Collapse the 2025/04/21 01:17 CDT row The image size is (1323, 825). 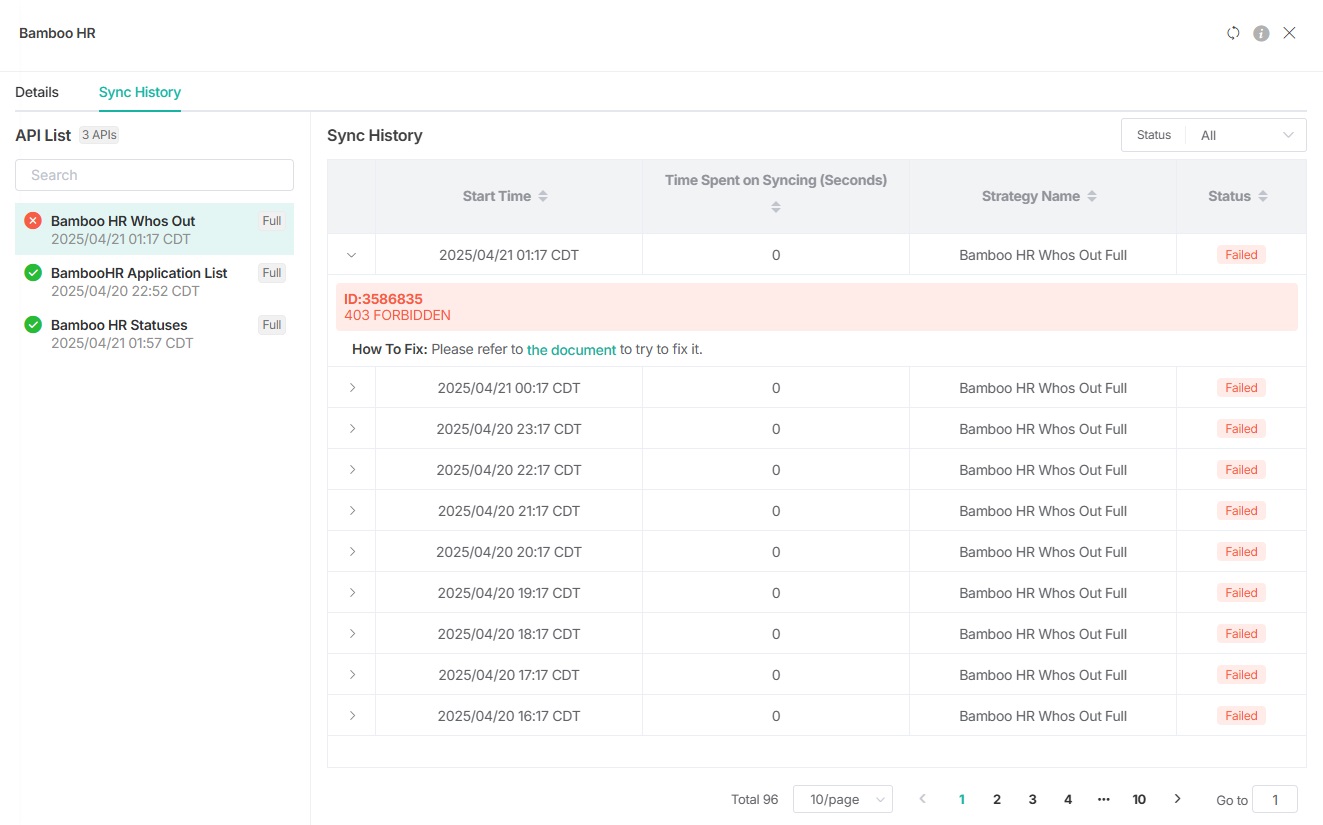pyautogui.click(x=351, y=255)
